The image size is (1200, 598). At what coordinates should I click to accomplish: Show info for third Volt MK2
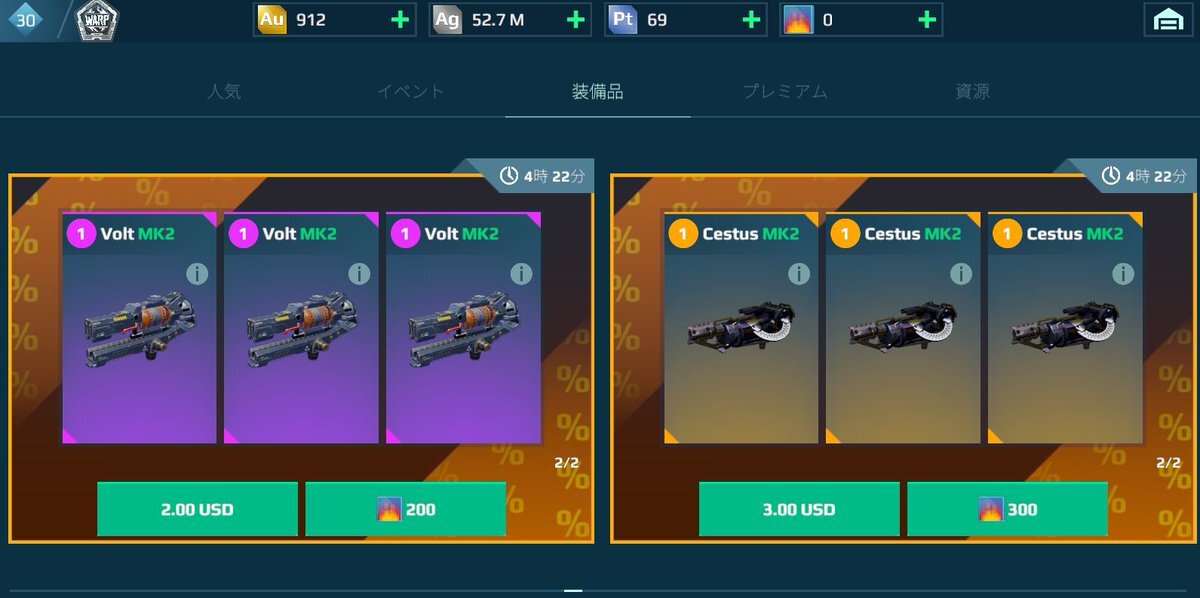pos(521,273)
